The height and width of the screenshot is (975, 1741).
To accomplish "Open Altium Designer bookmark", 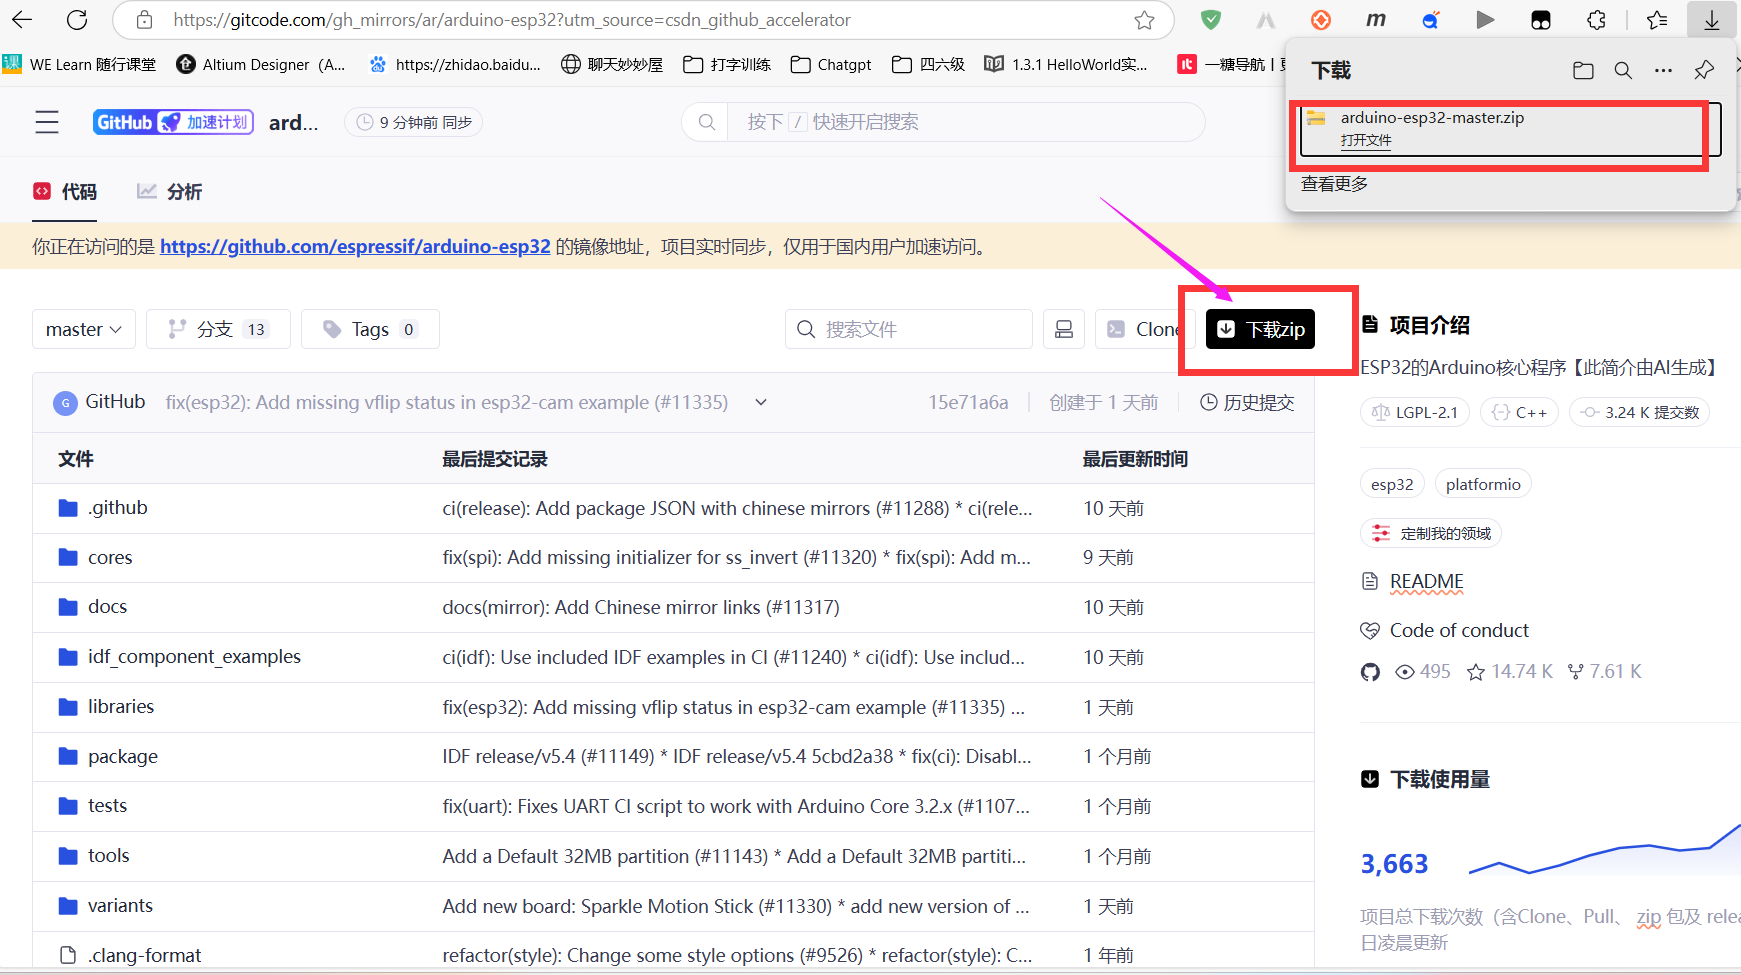I will (x=260, y=64).
